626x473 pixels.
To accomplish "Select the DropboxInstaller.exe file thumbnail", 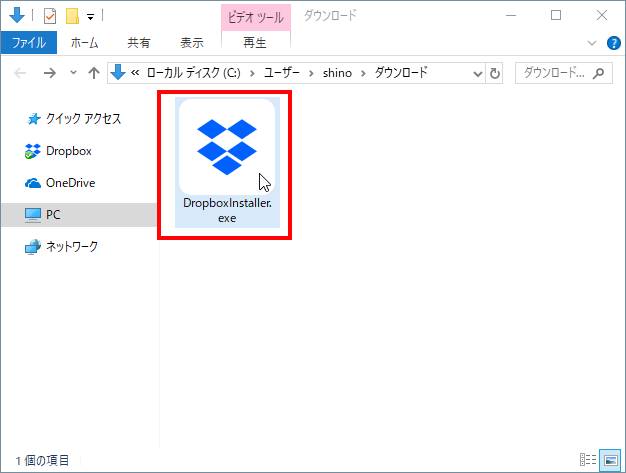I will [227, 147].
